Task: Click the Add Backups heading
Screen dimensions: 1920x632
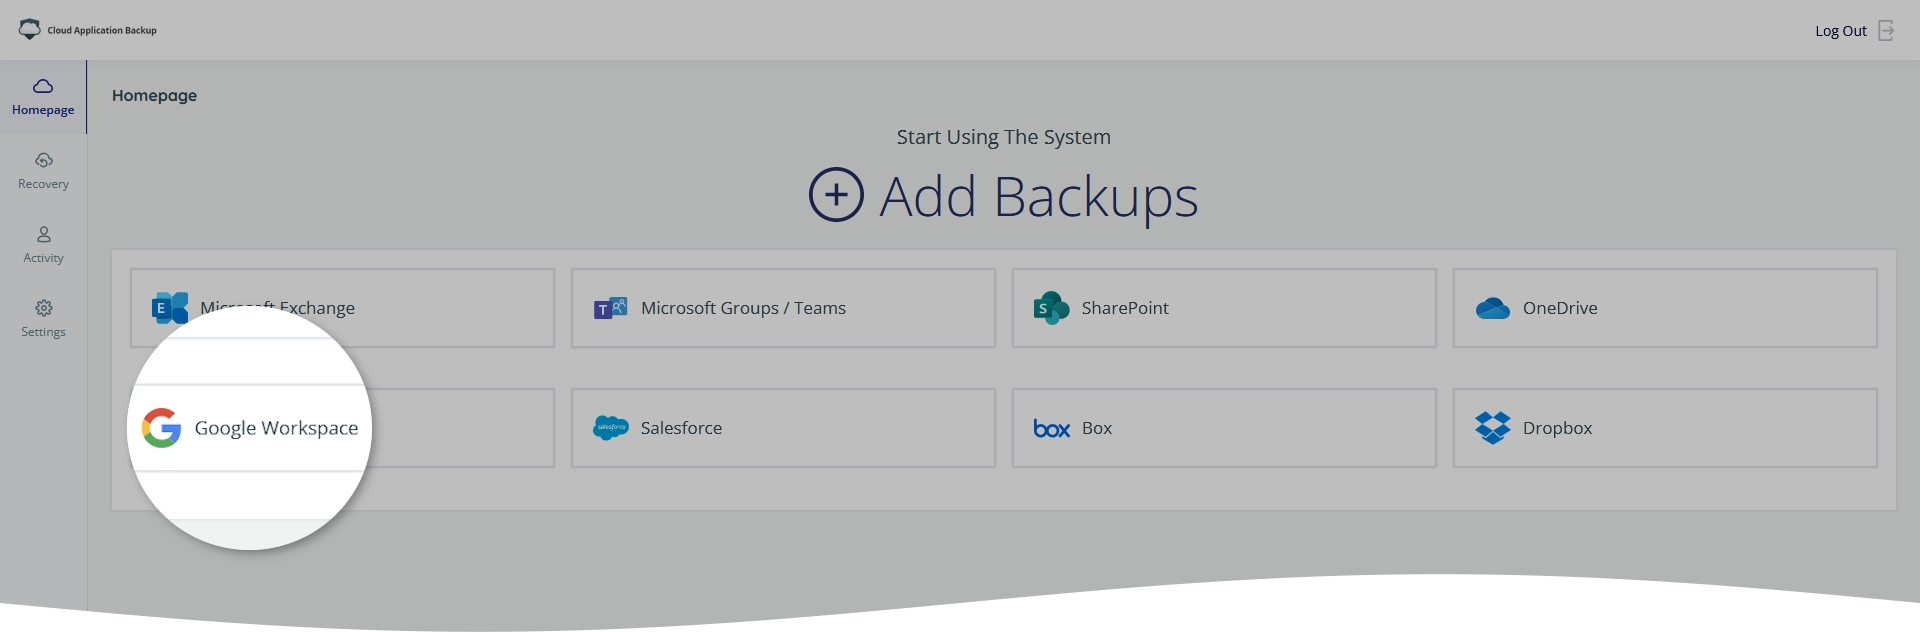Action: (1038, 197)
